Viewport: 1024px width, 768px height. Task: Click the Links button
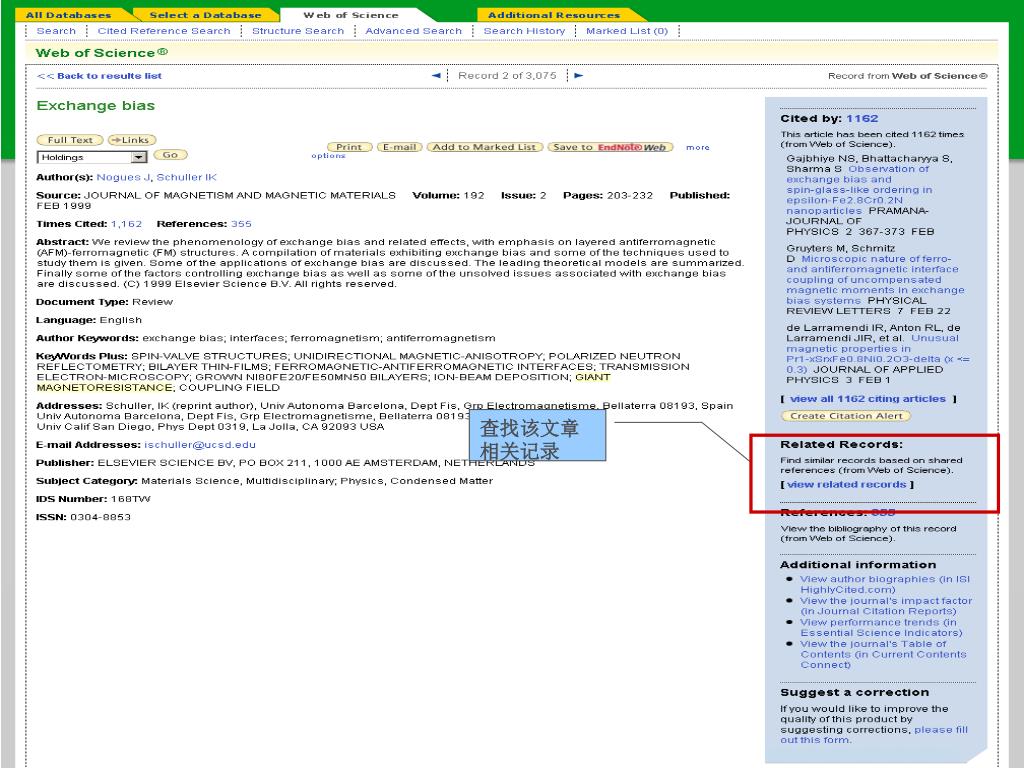132,140
